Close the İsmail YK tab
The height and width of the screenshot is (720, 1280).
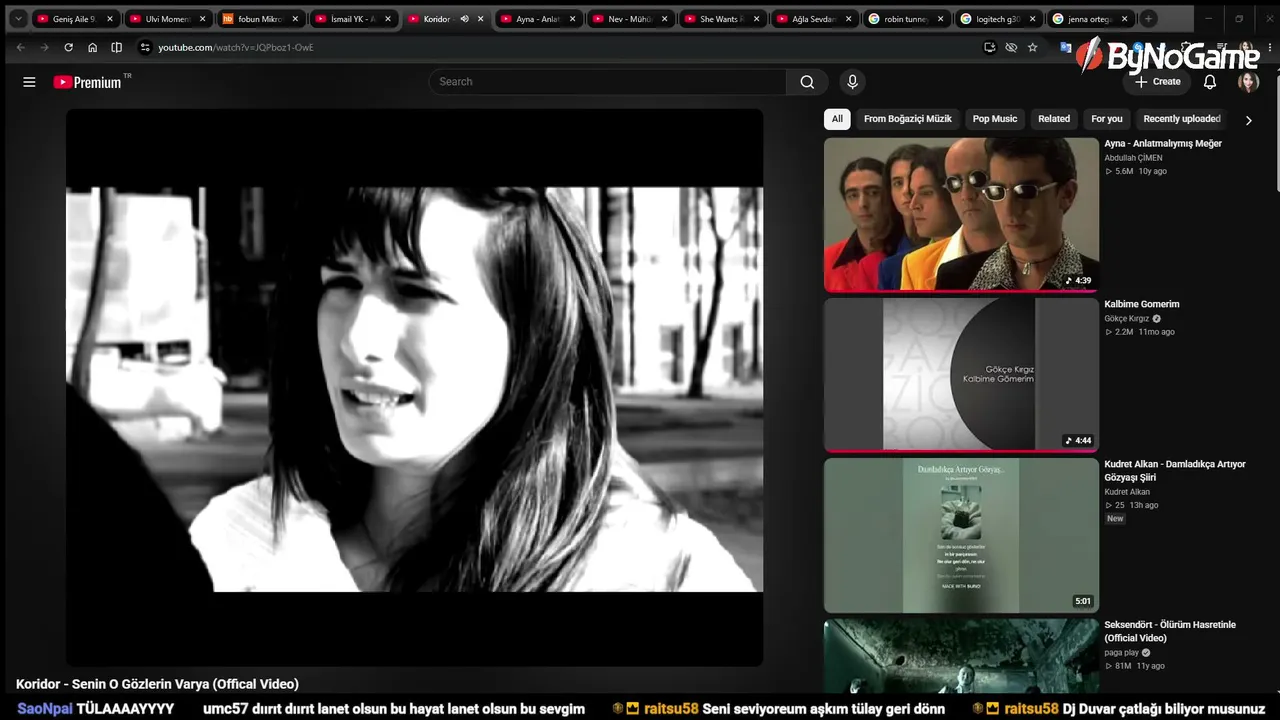(x=388, y=19)
